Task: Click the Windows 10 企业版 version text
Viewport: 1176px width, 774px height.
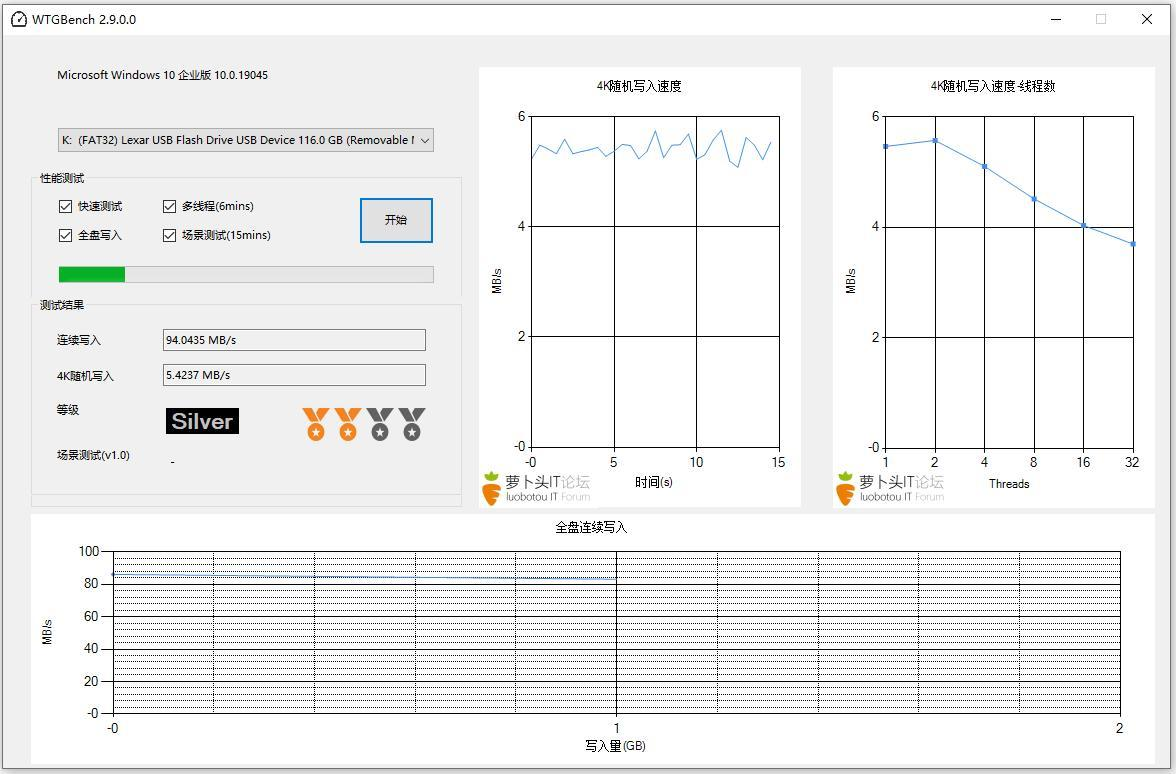Action: point(163,75)
